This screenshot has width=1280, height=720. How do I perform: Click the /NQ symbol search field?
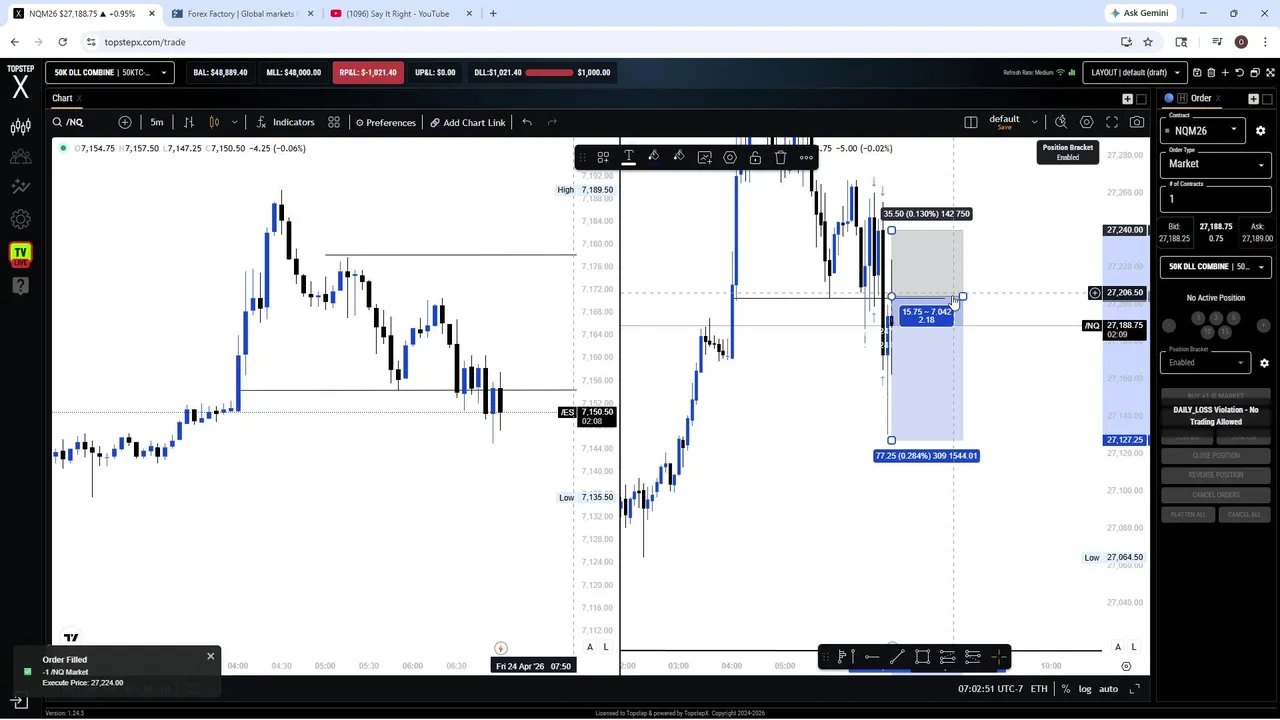82,122
